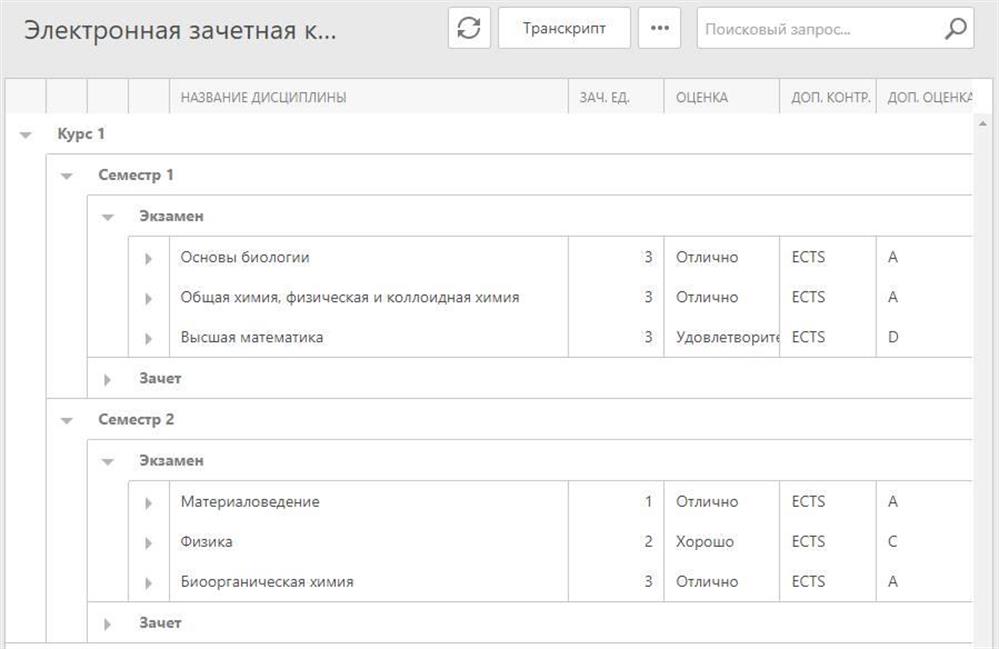Select the Биоорганическая химия discipline name
Screen dimensions: 999x649
[267, 582]
